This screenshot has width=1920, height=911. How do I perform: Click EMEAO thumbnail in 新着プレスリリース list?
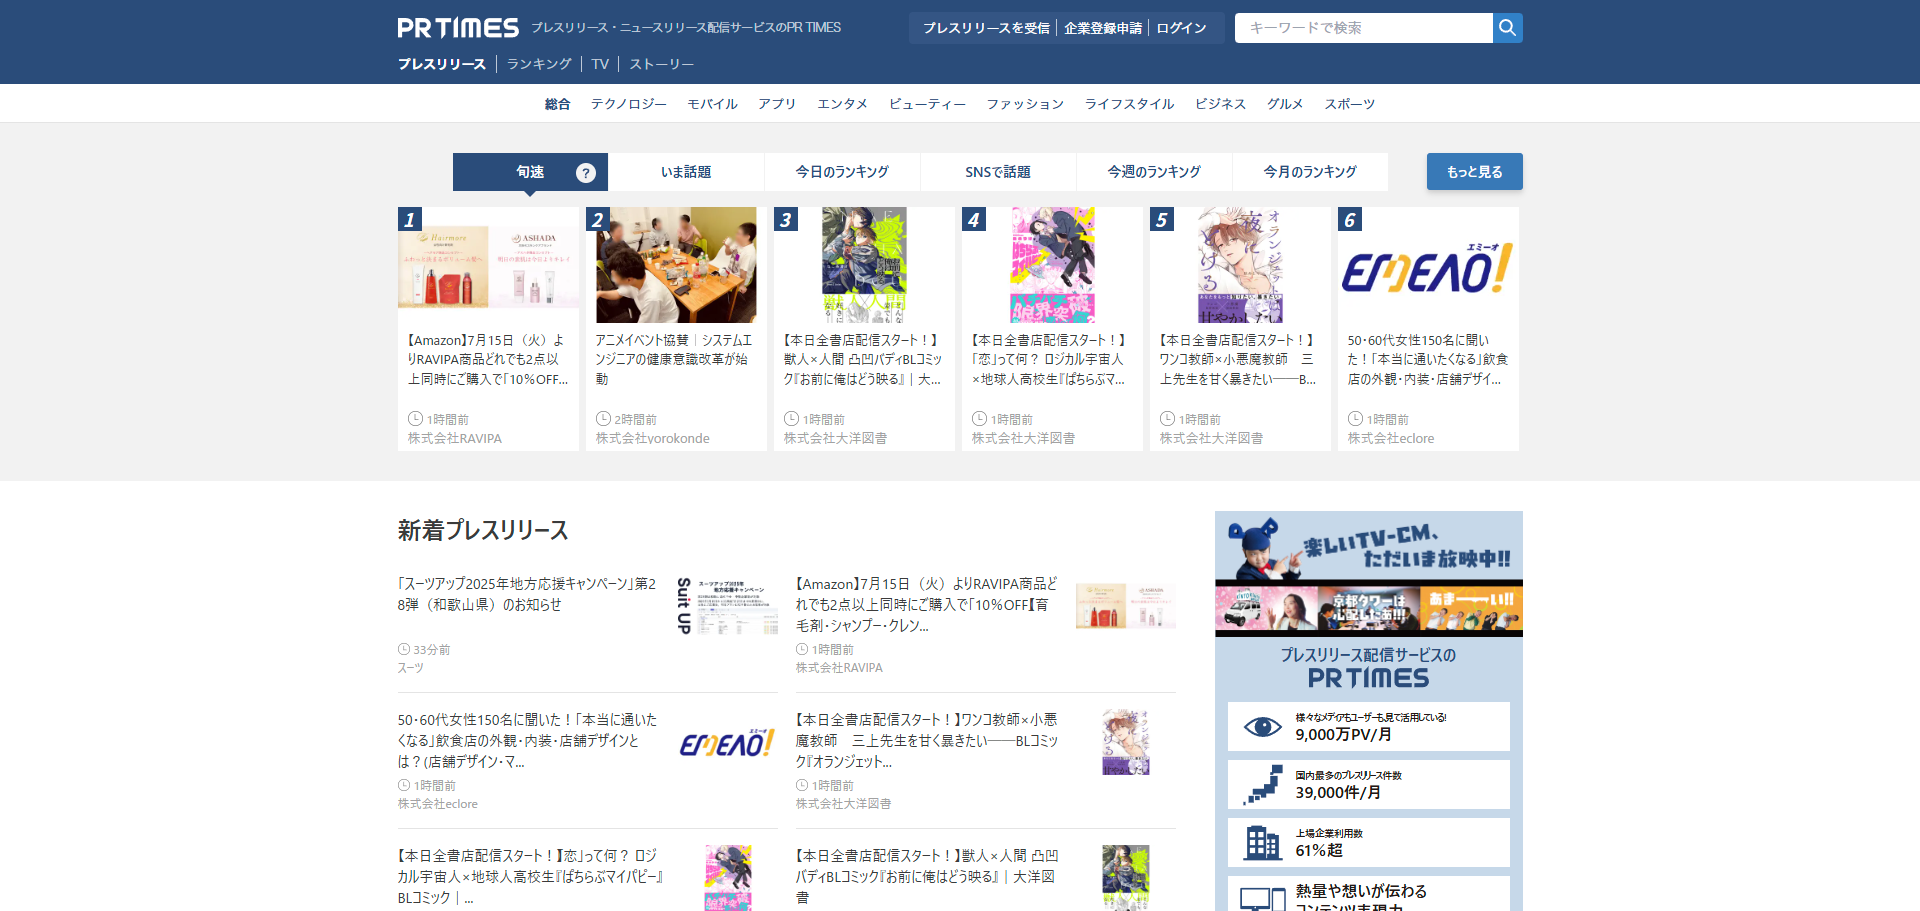727,743
